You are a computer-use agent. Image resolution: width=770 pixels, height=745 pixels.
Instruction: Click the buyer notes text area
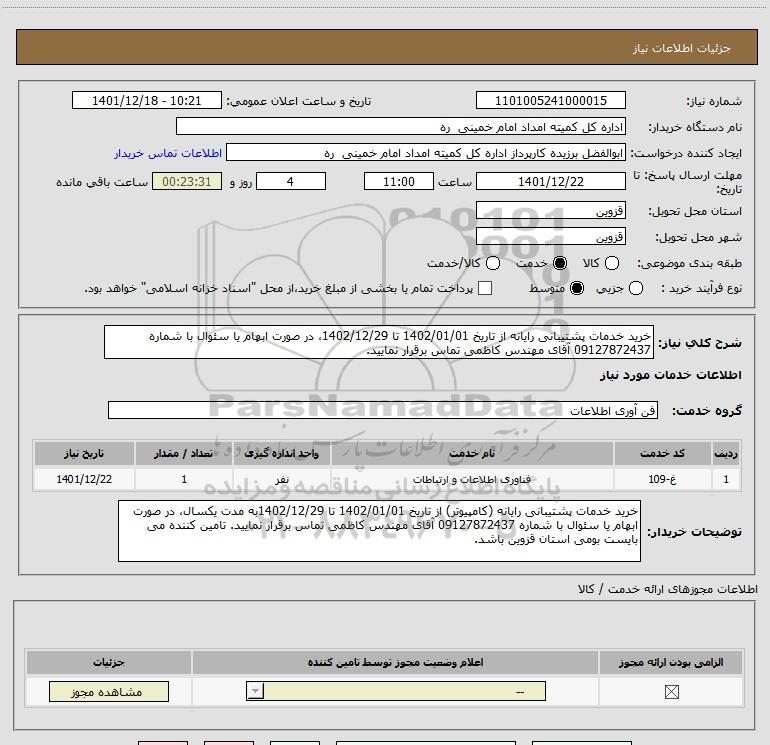(x=379, y=531)
